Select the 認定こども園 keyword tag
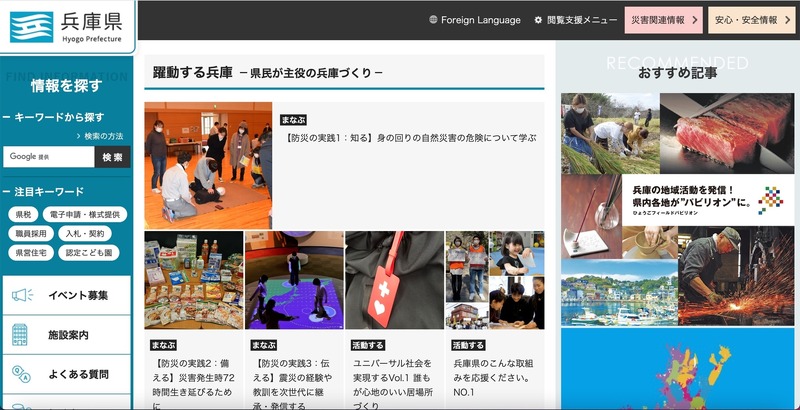 point(89,252)
